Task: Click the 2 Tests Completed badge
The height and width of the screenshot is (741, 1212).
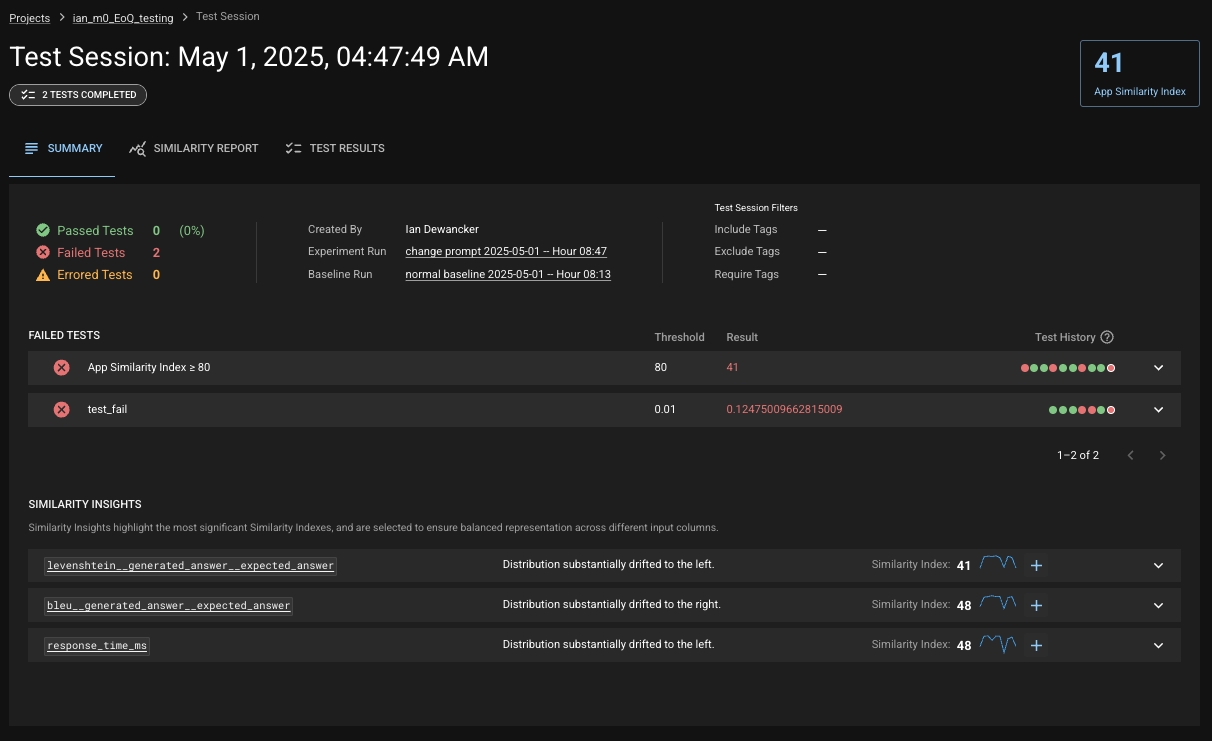Action: tap(78, 95)
